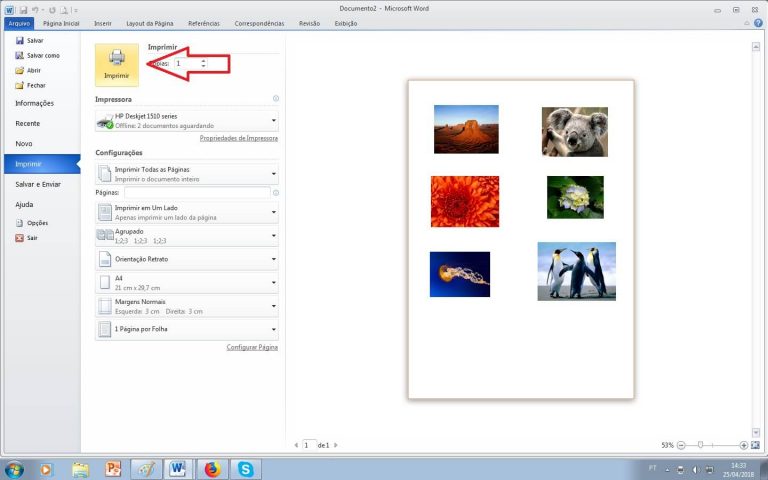This screenshot has width=768, height=480.
Task: Click the zoom to page icon
Action: (756, 444)
